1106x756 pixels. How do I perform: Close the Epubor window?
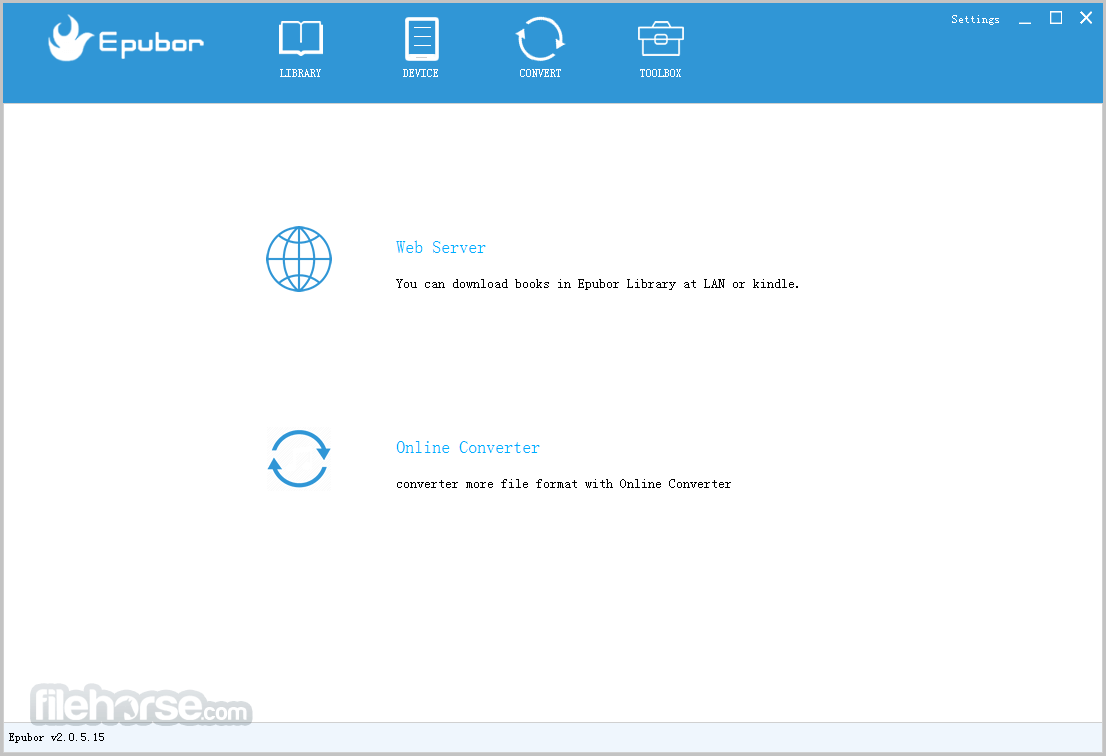pos(1086,18)
